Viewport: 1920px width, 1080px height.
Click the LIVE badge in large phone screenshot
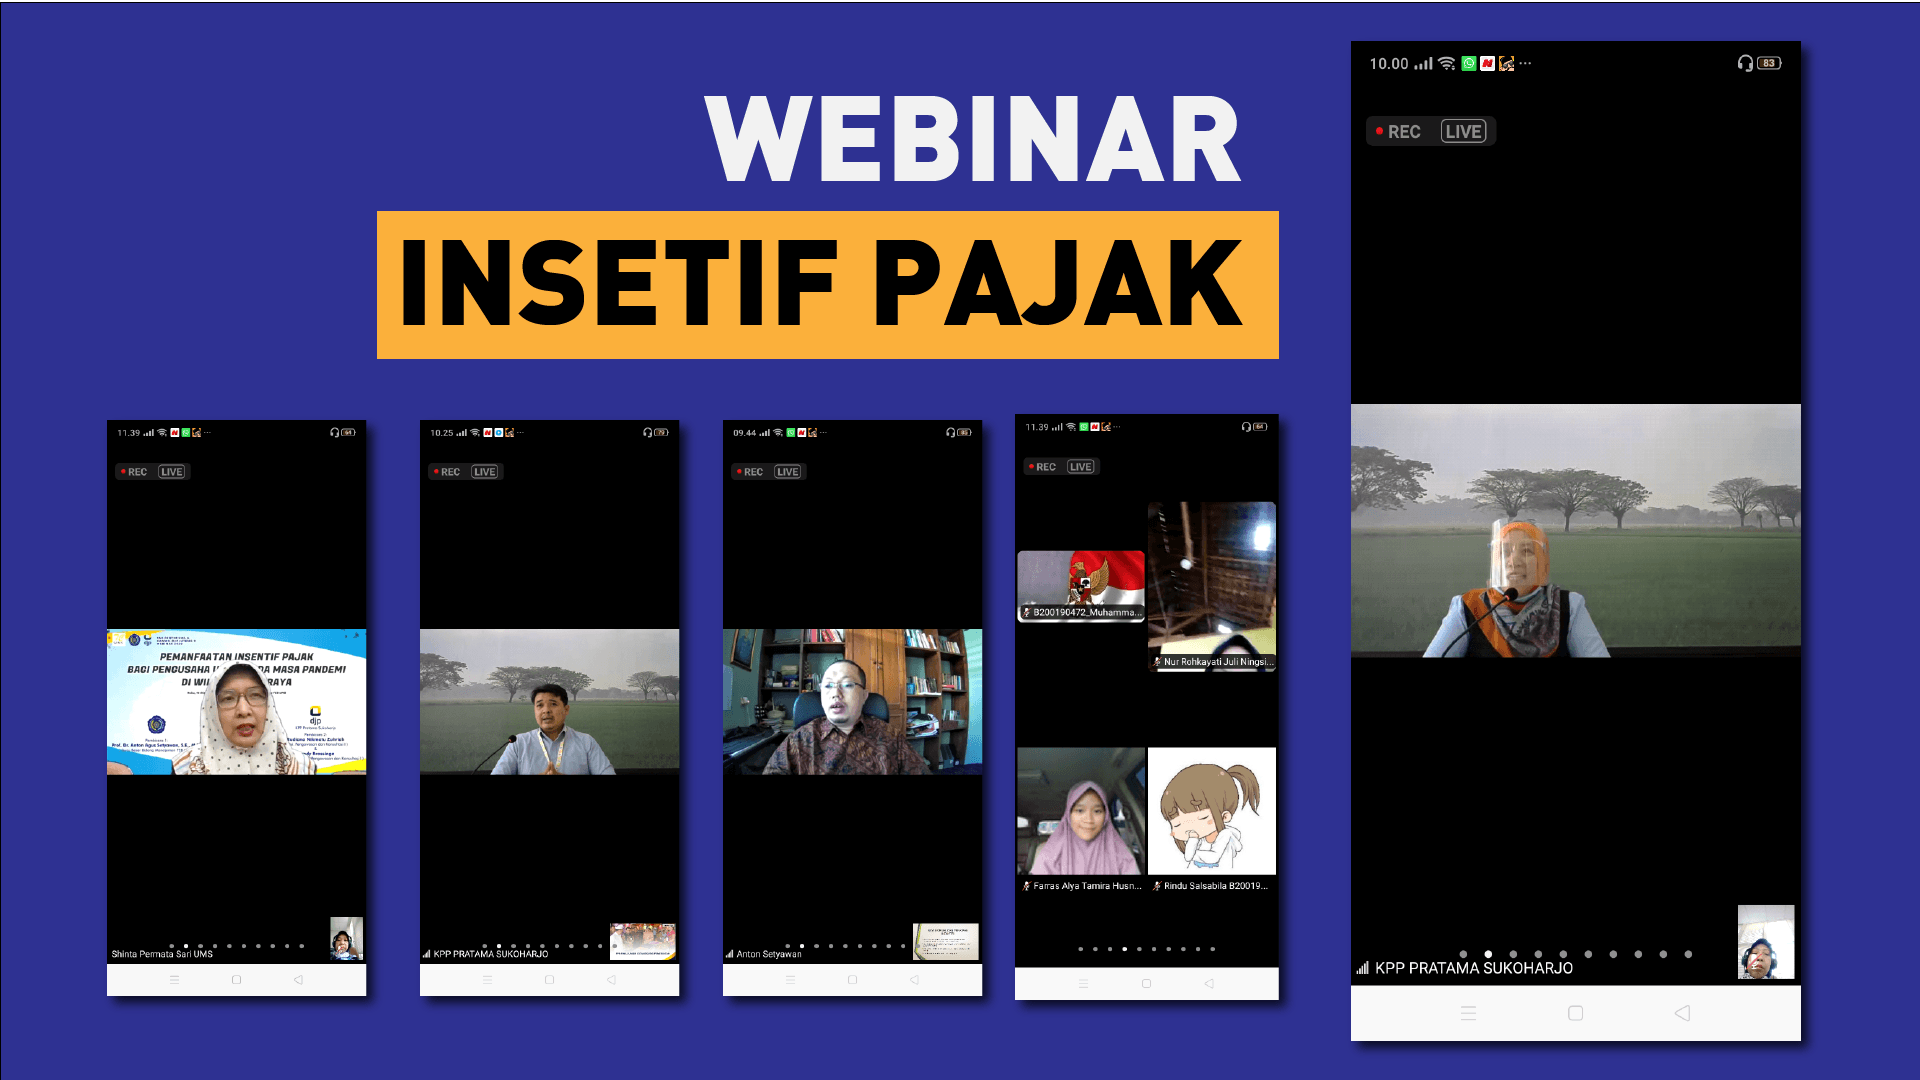point(1463,132)
